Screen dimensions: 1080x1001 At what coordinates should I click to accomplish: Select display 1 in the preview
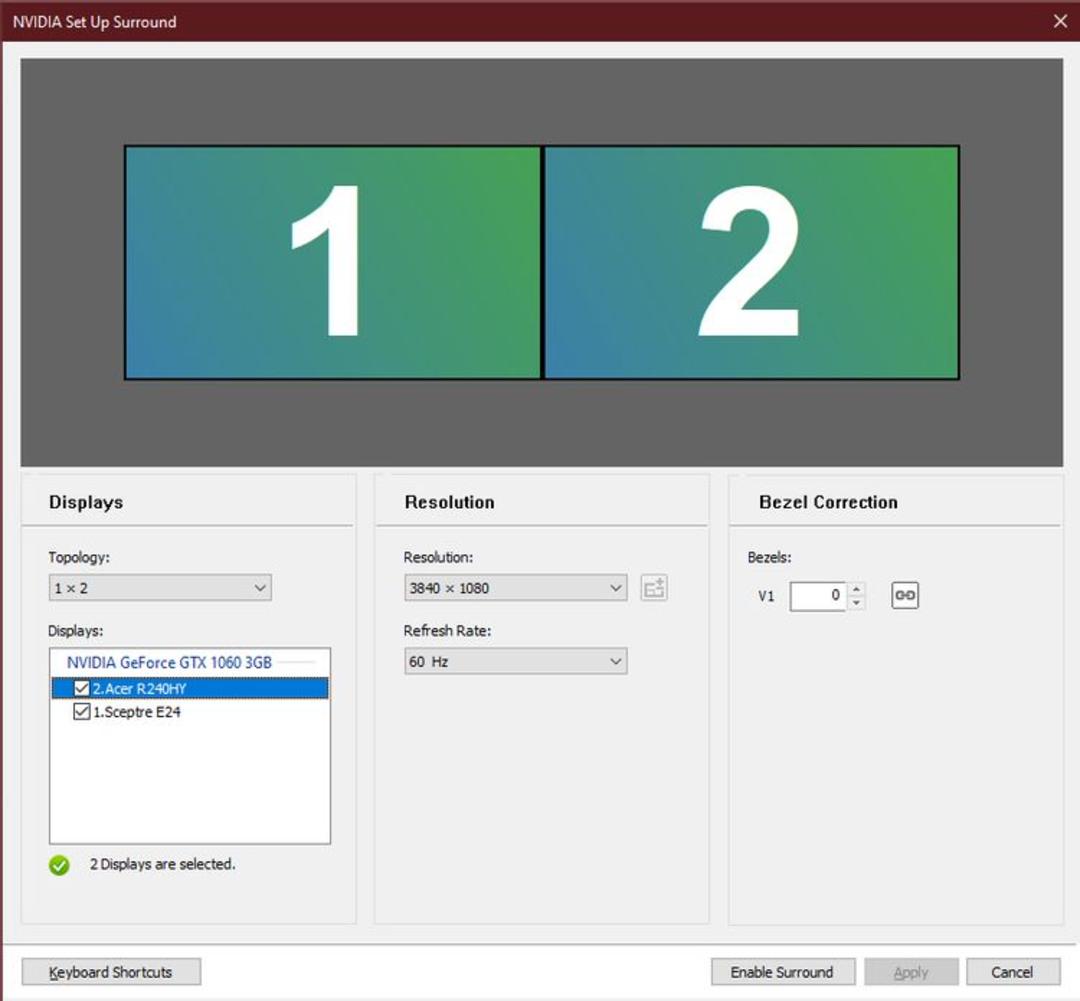[333, 262]
